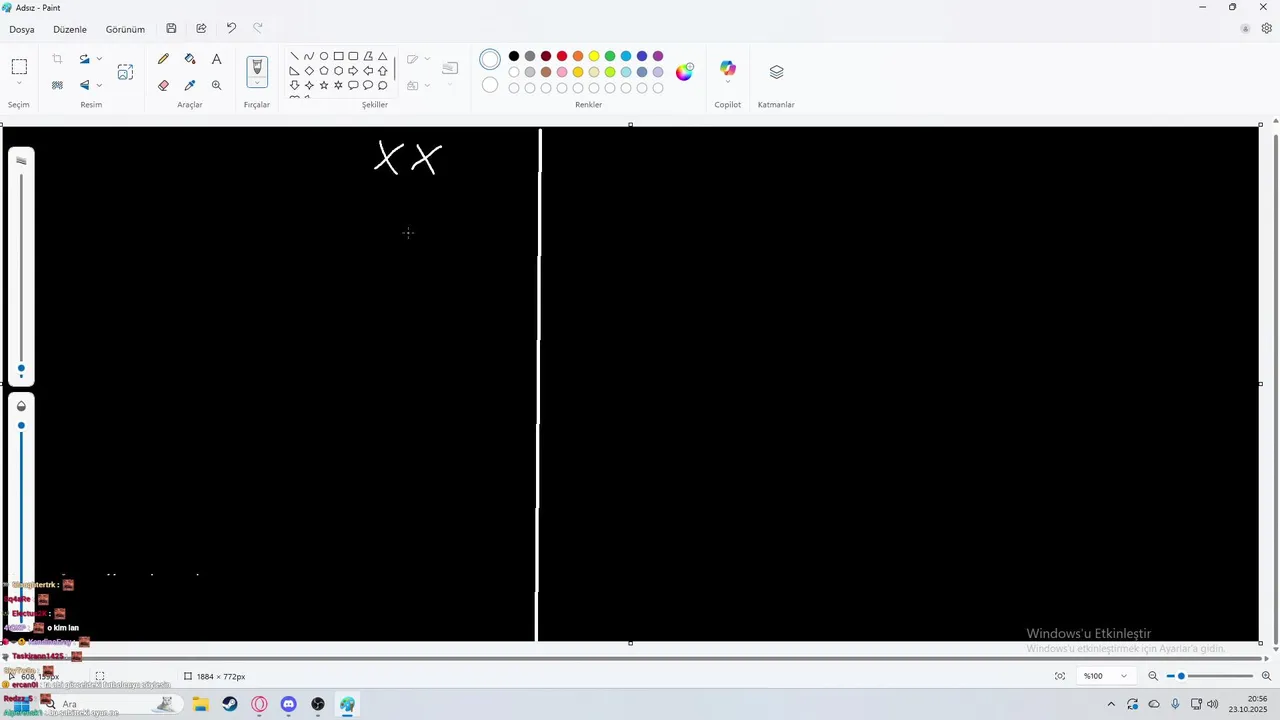Click the zoom slider handle in status bar

click(x=1181, y=676)
